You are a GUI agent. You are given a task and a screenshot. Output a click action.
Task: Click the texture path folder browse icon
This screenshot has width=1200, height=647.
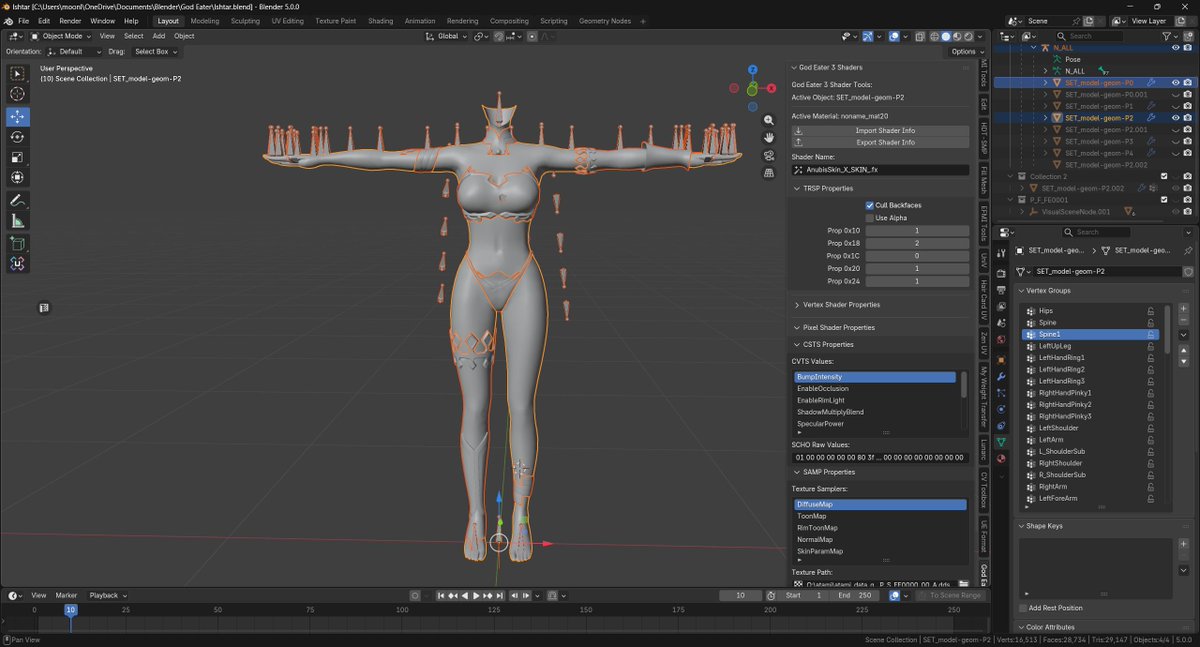(x=963, y=584)
